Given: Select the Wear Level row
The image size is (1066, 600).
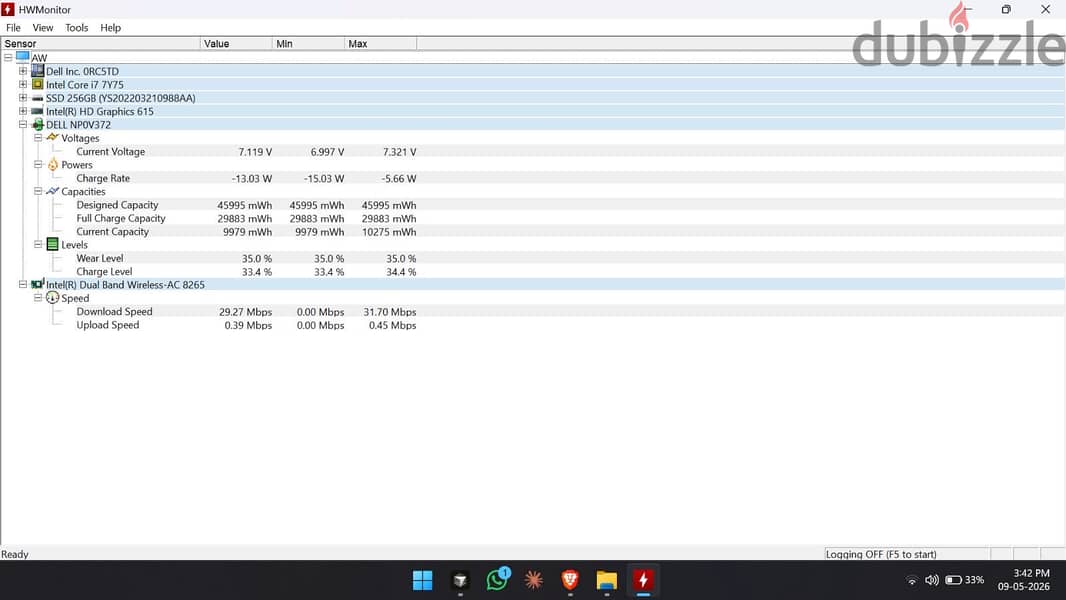Looking at the screenshot, I should [533, 258].
